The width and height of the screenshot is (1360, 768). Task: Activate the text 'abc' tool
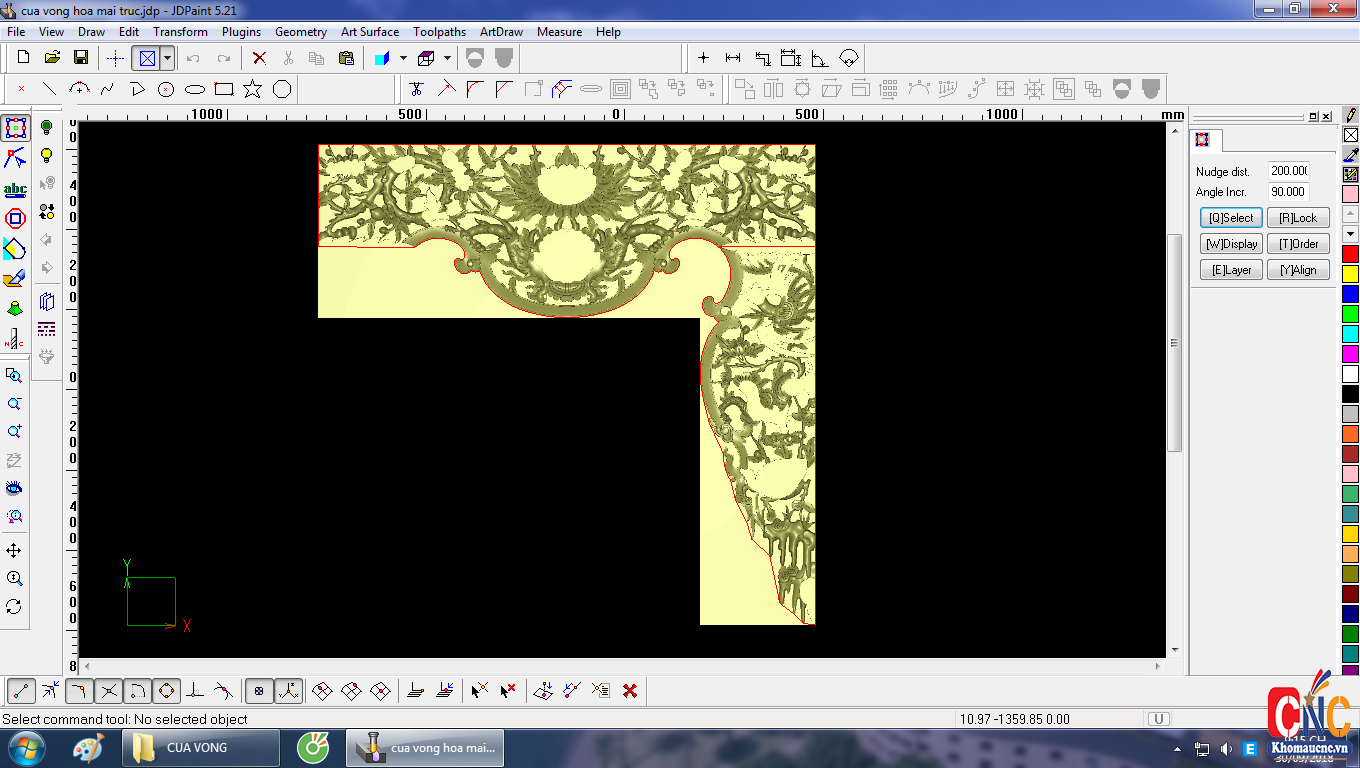pyautogui.click(x=15, y=189)
